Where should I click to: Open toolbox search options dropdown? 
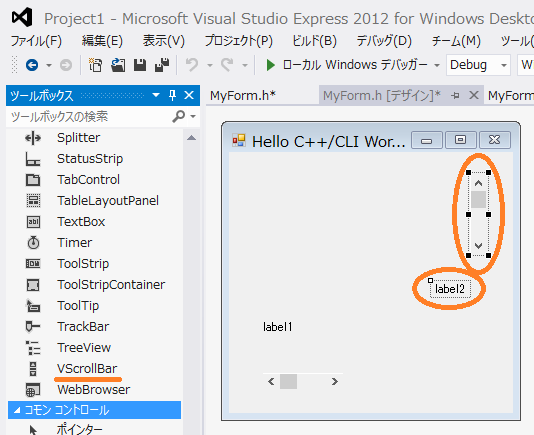[x=193, y=116]
